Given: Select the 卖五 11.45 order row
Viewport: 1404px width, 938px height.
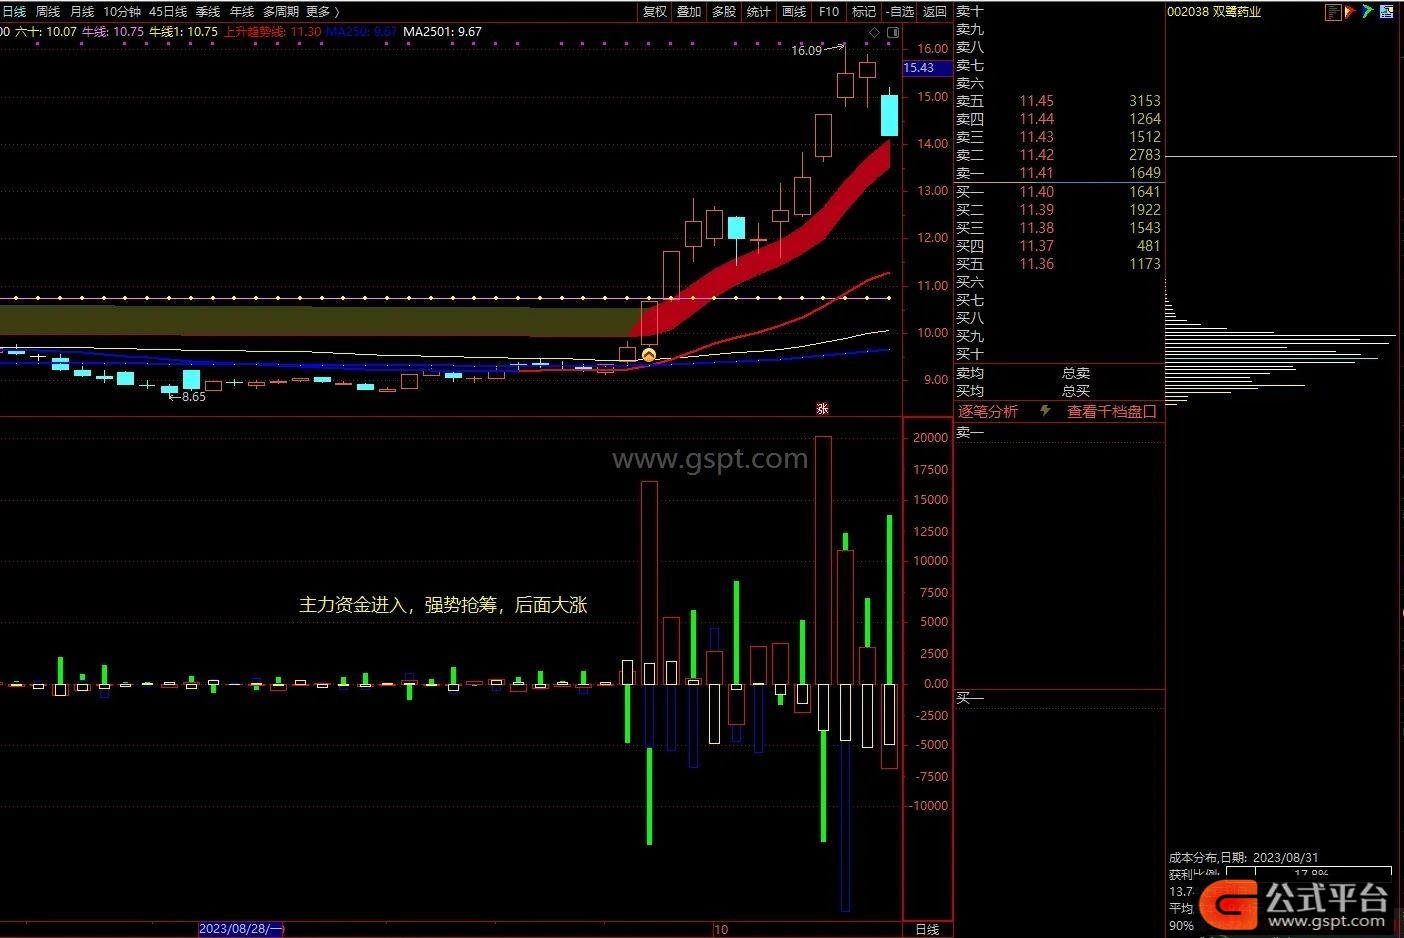Looking at the screenshot, I should [x=1059, y=101].
